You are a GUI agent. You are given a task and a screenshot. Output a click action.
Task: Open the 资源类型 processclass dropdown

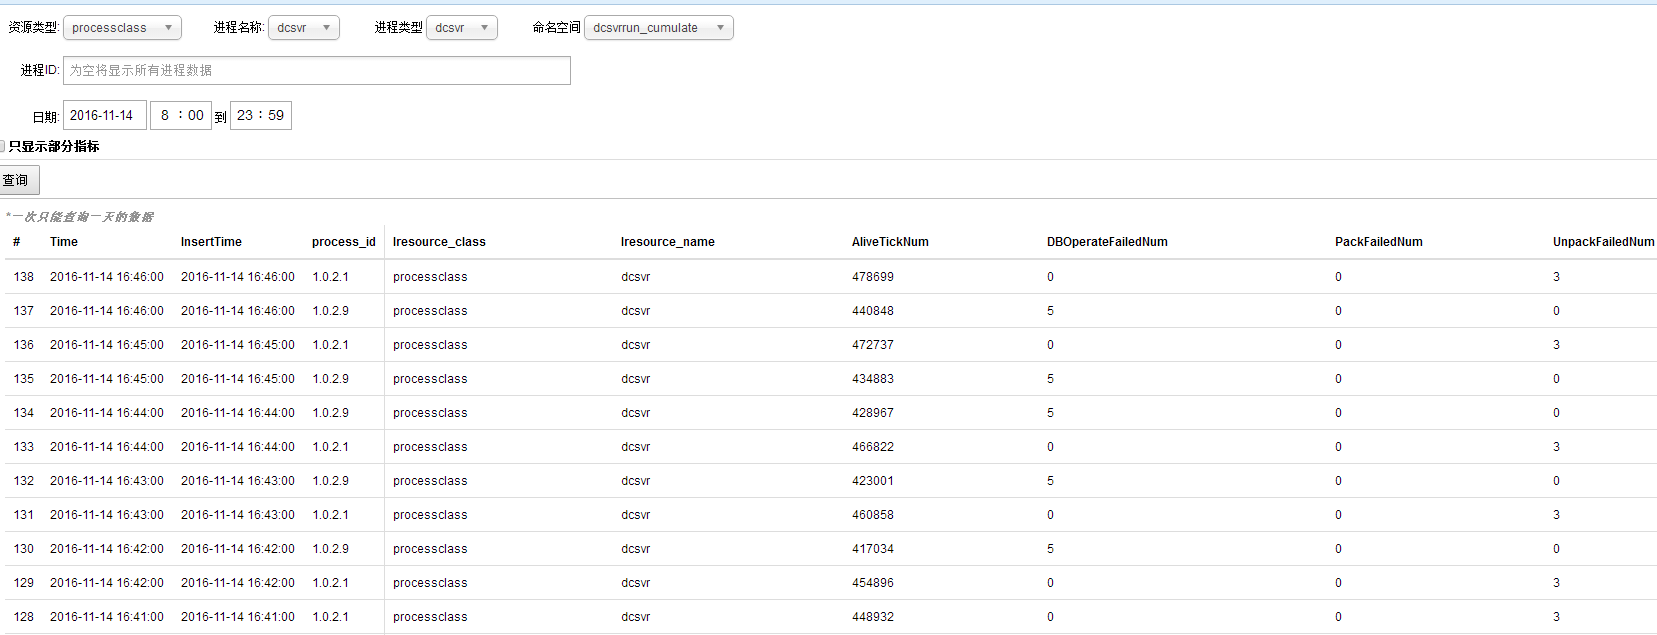click(x=122, y=28)
